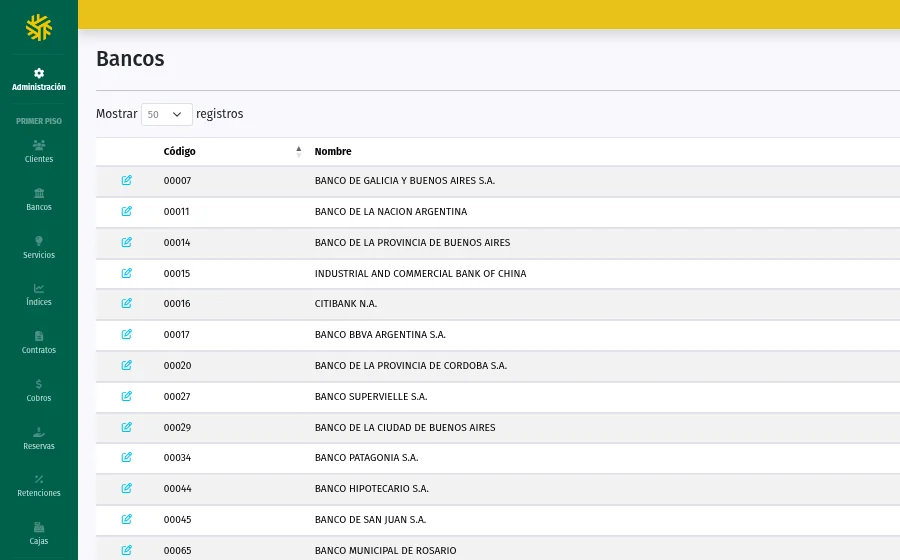Open the Índices chart section
The width and height of the screenshot is (900, 560).
pos(38,295)
